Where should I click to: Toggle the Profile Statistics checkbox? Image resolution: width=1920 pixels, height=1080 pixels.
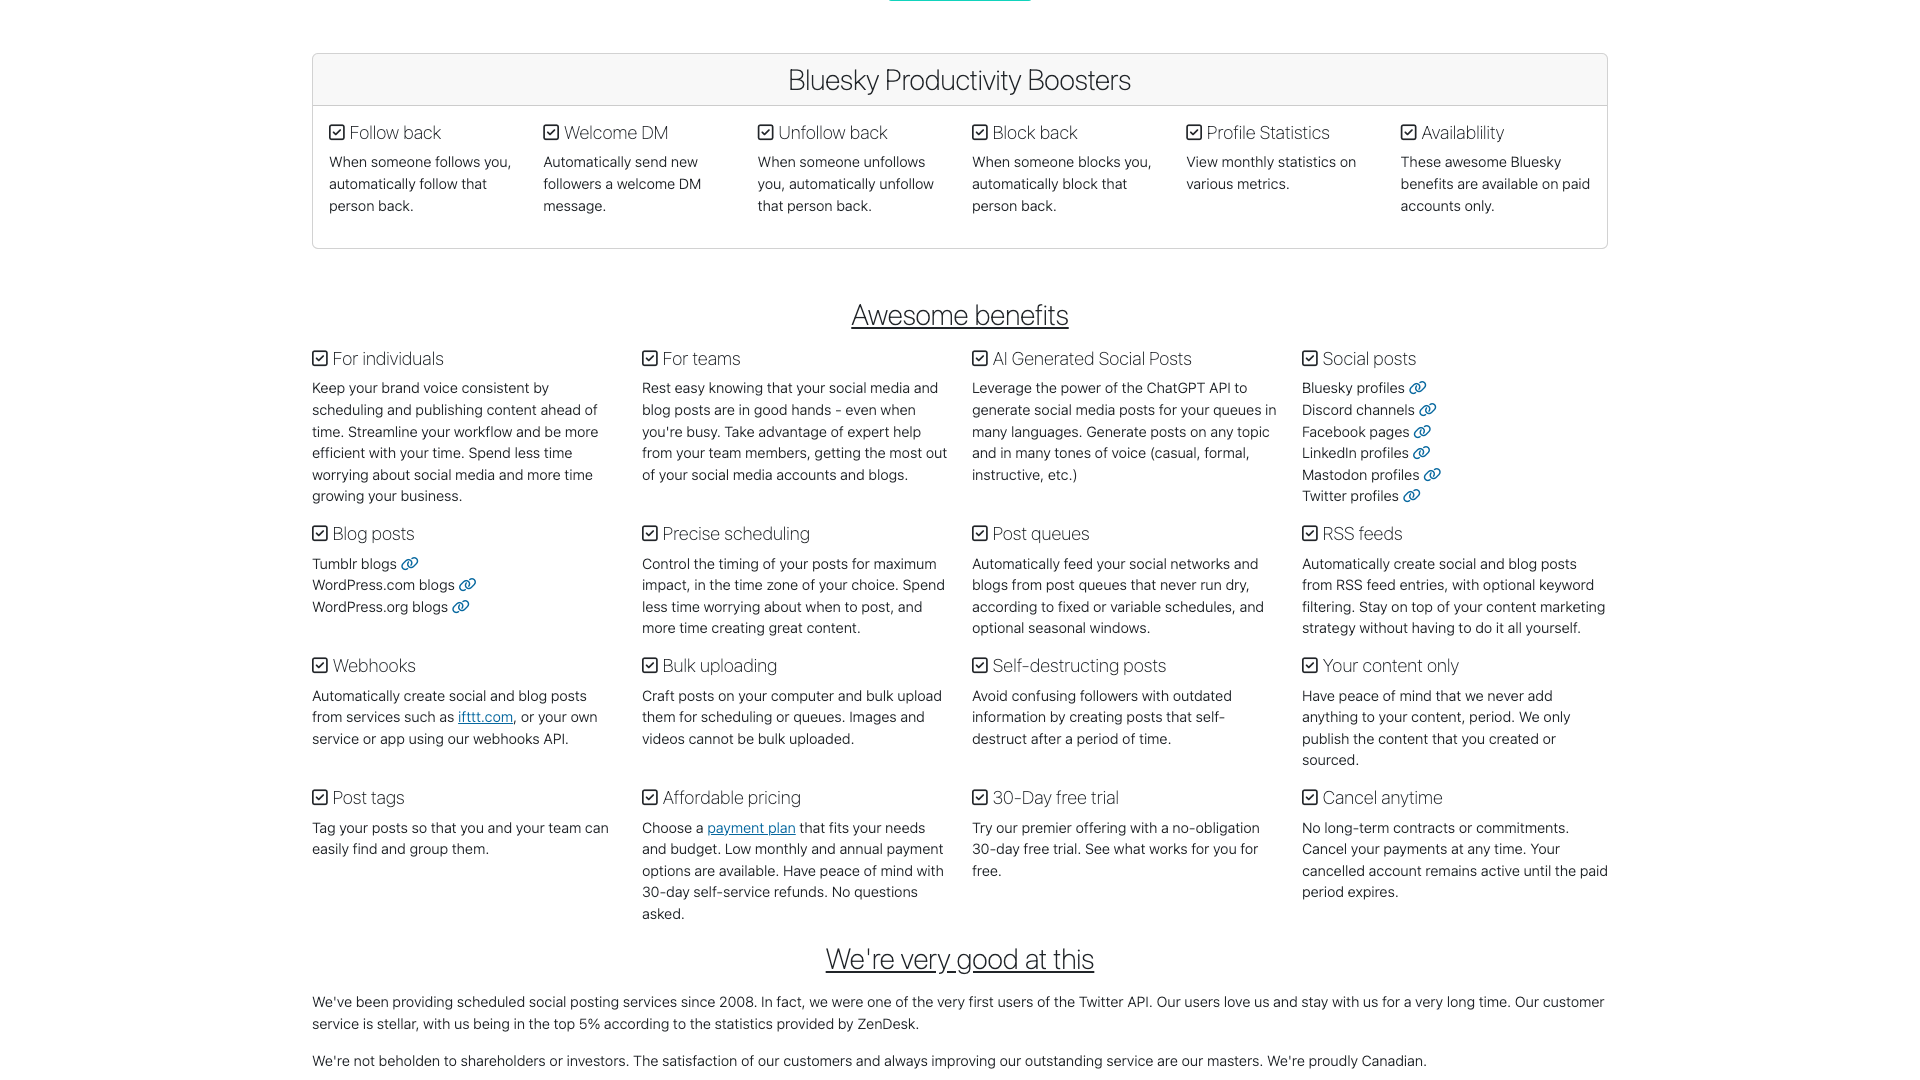(x=1193, y=132)
